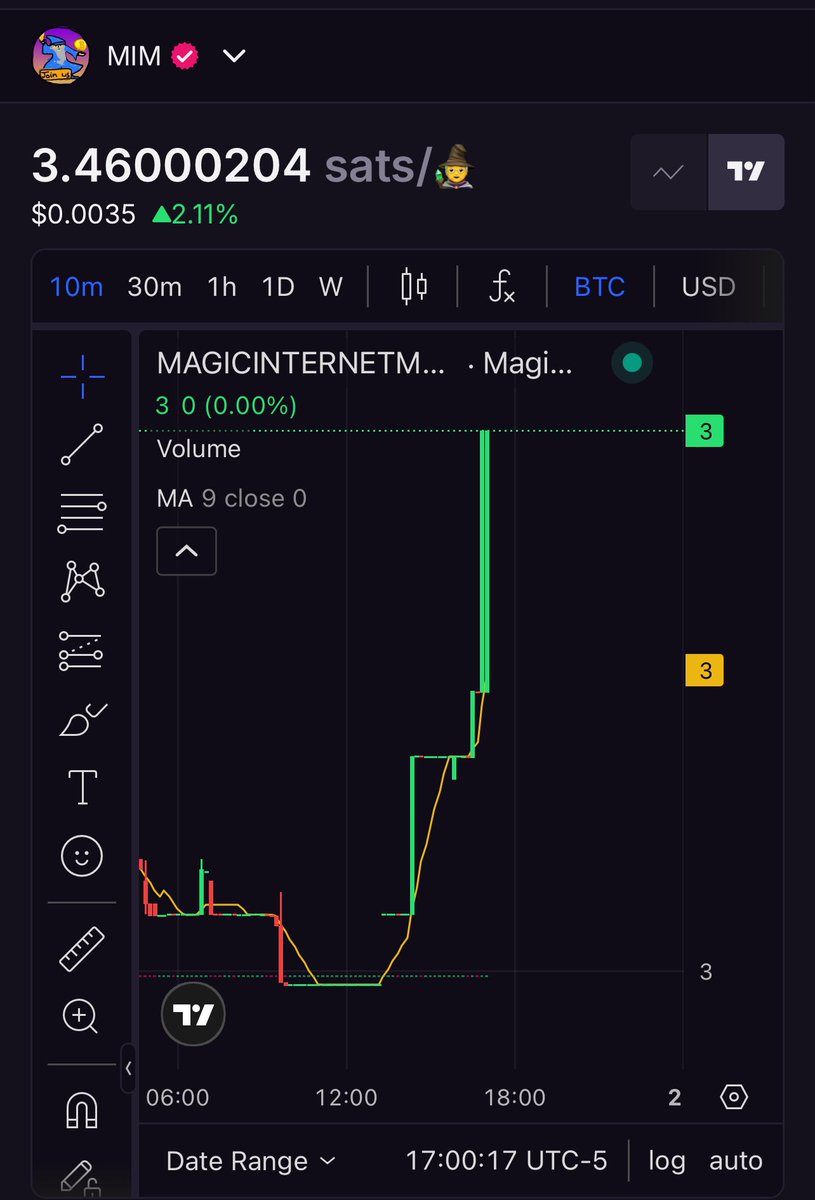Select the 1h timeframe
815x1200 pixels.
(222, 287)
